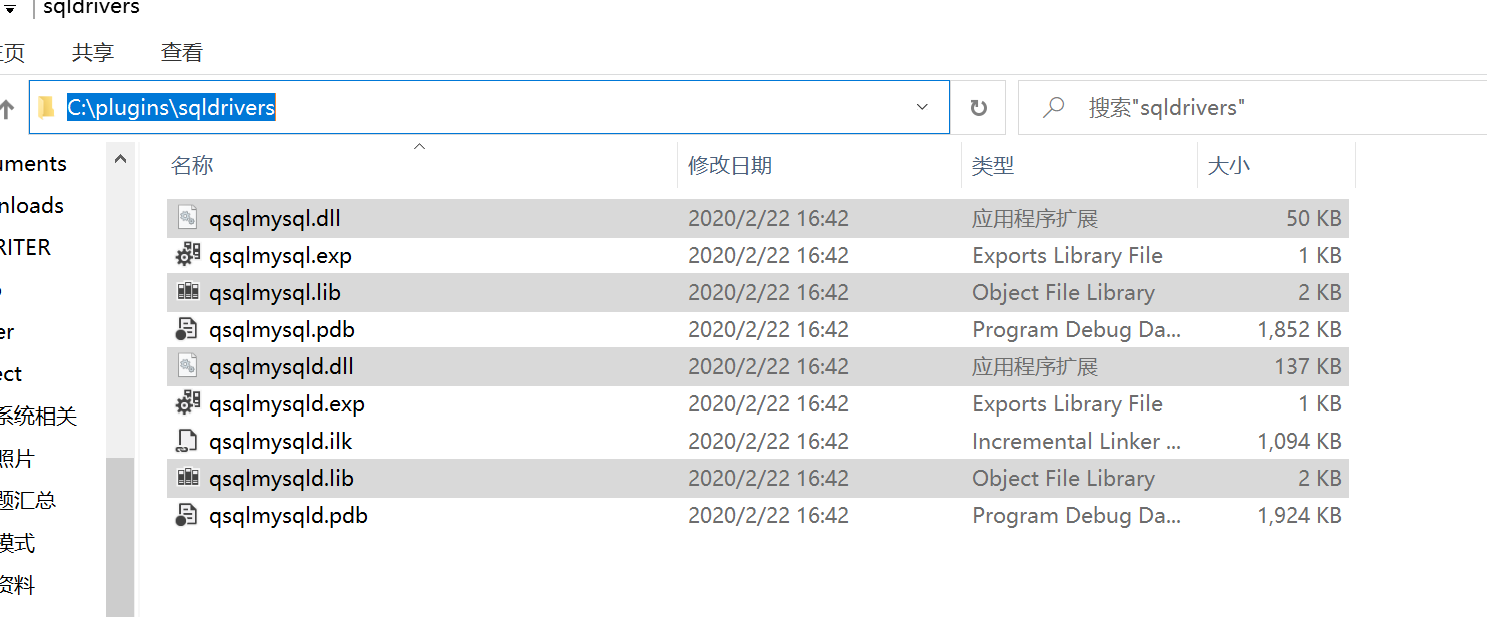1487x617 pixels.
Task: Open the quick access toolbar dropdown arrow
Action: coord(10,9)
